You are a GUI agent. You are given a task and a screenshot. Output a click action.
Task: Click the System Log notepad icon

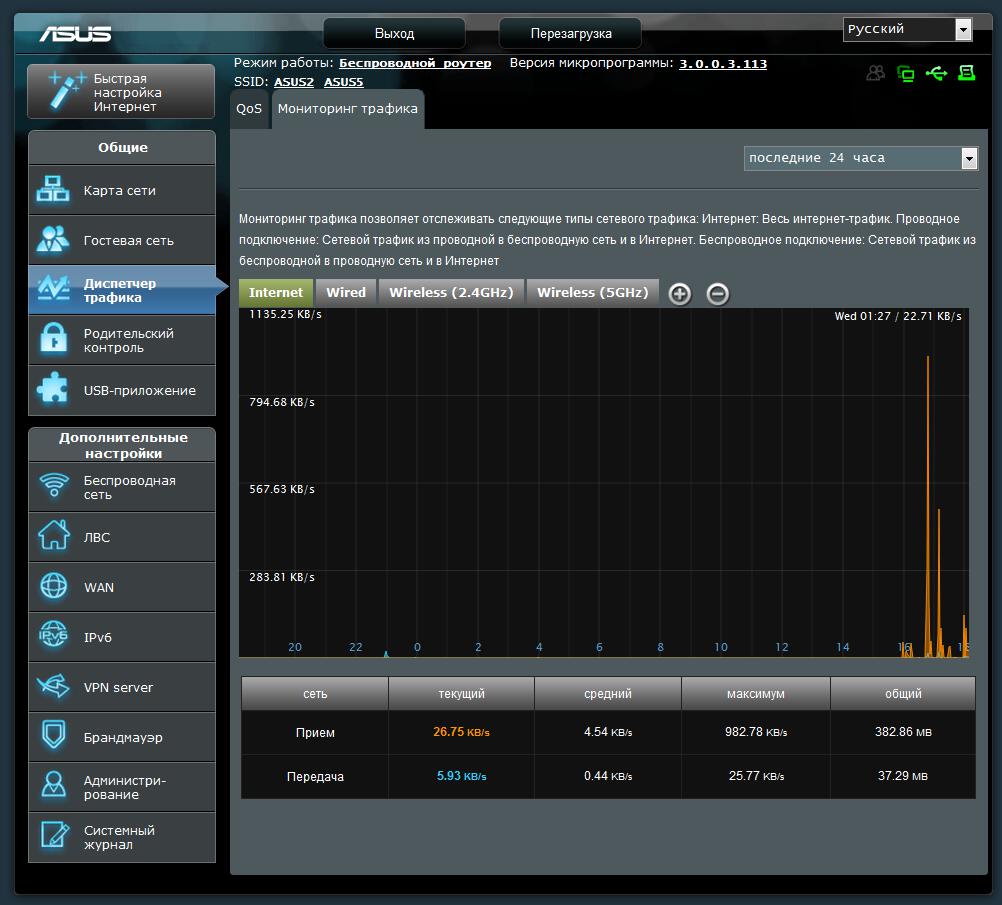tap(54, 835)
